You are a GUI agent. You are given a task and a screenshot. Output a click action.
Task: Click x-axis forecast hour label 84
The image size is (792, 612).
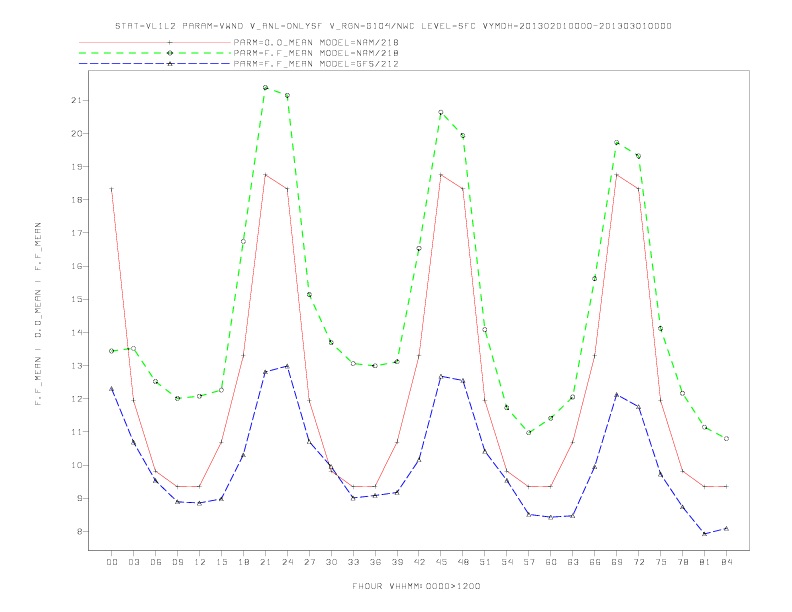coord(727,562)
